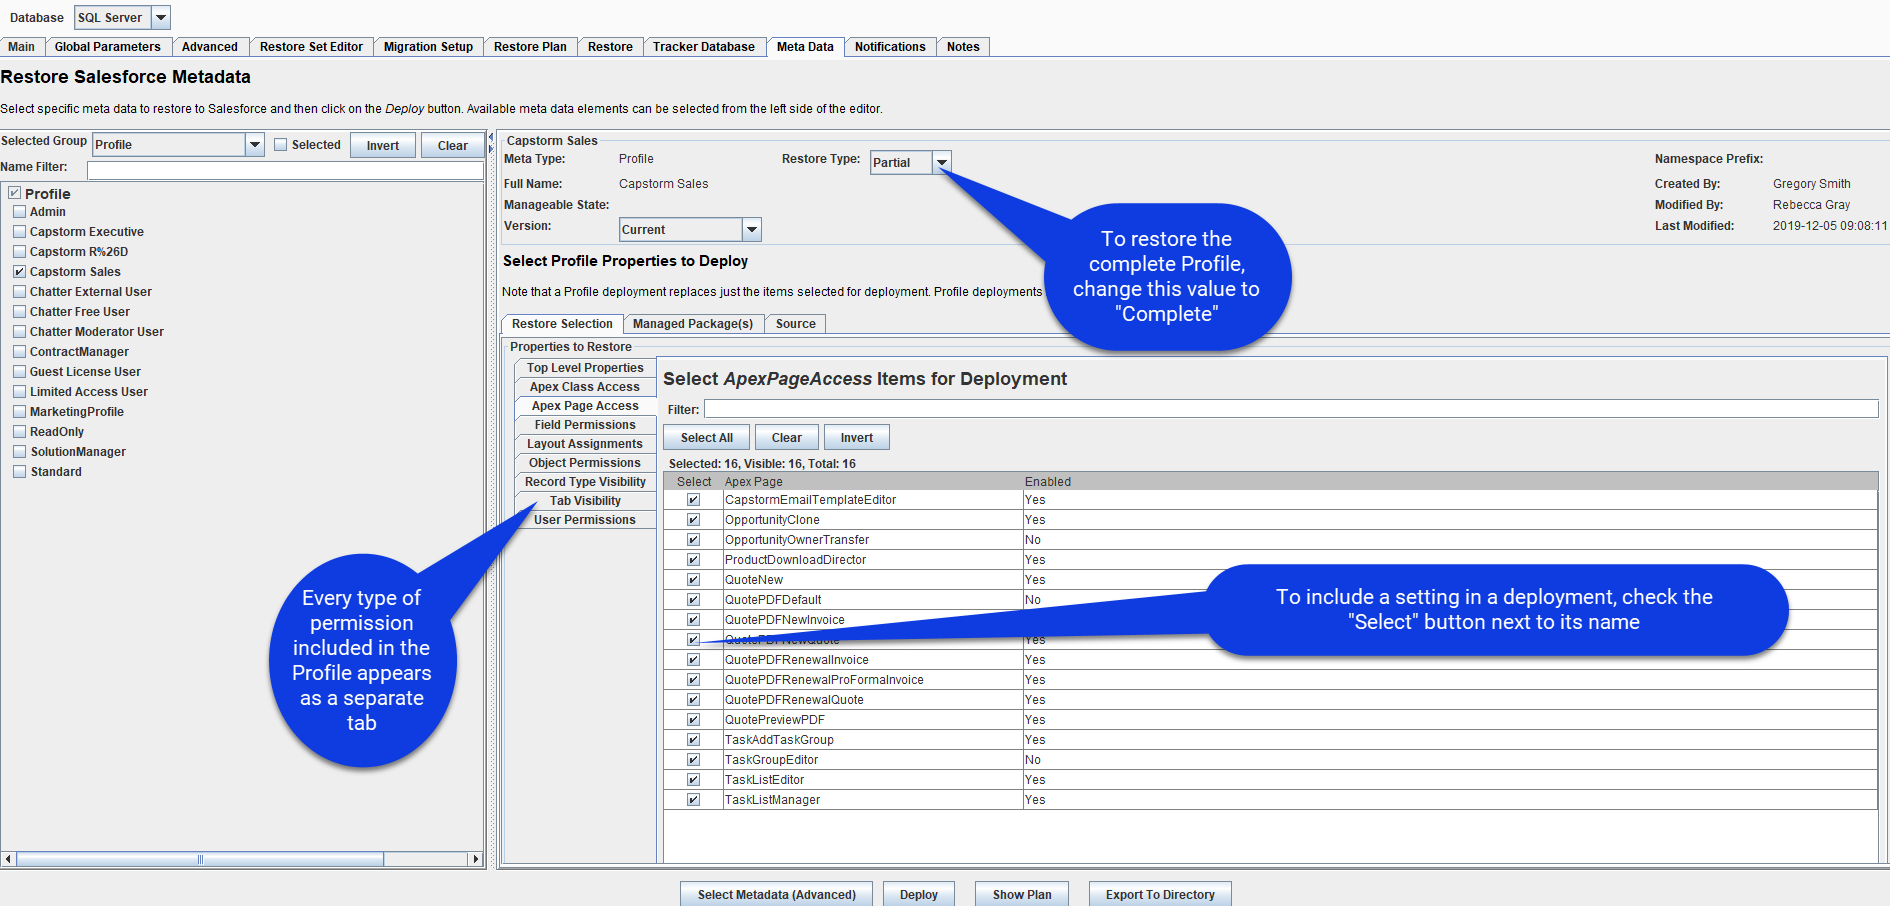Select the Limited Access User entry

[89, 392]
